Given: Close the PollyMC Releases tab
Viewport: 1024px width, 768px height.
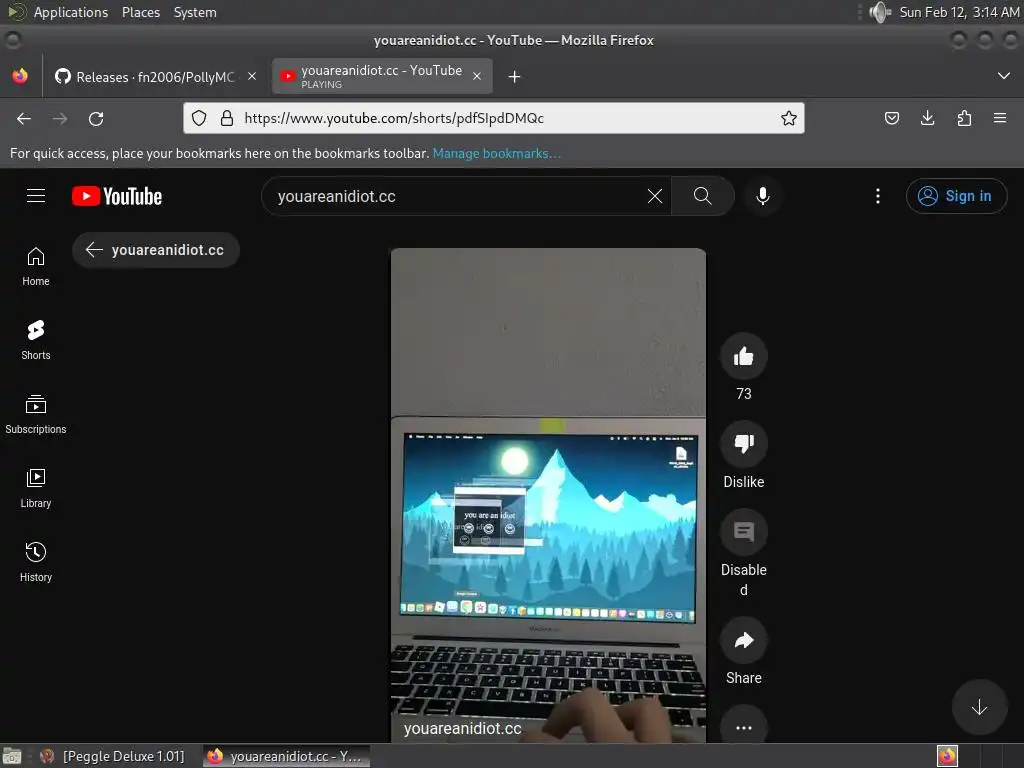Looking at the screenshot, I should point(252,76).
